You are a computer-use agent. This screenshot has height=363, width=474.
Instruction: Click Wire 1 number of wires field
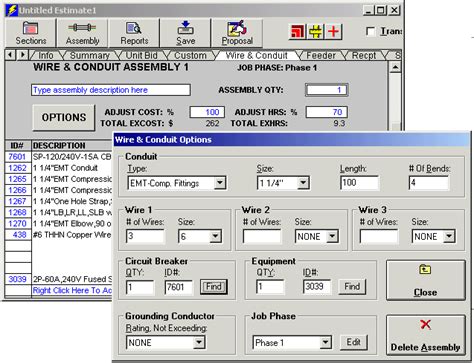point(145,236)
